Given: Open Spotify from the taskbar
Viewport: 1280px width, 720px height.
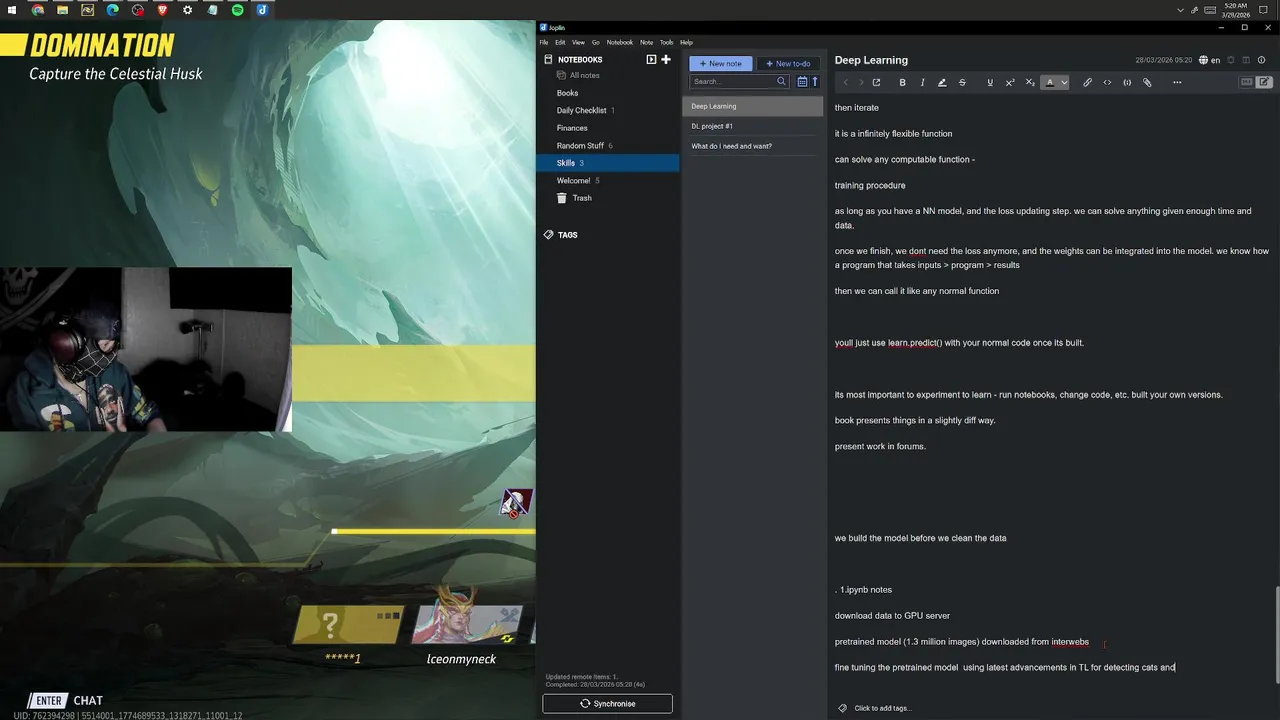Looking at the screenshot, I should coord(237,10).
